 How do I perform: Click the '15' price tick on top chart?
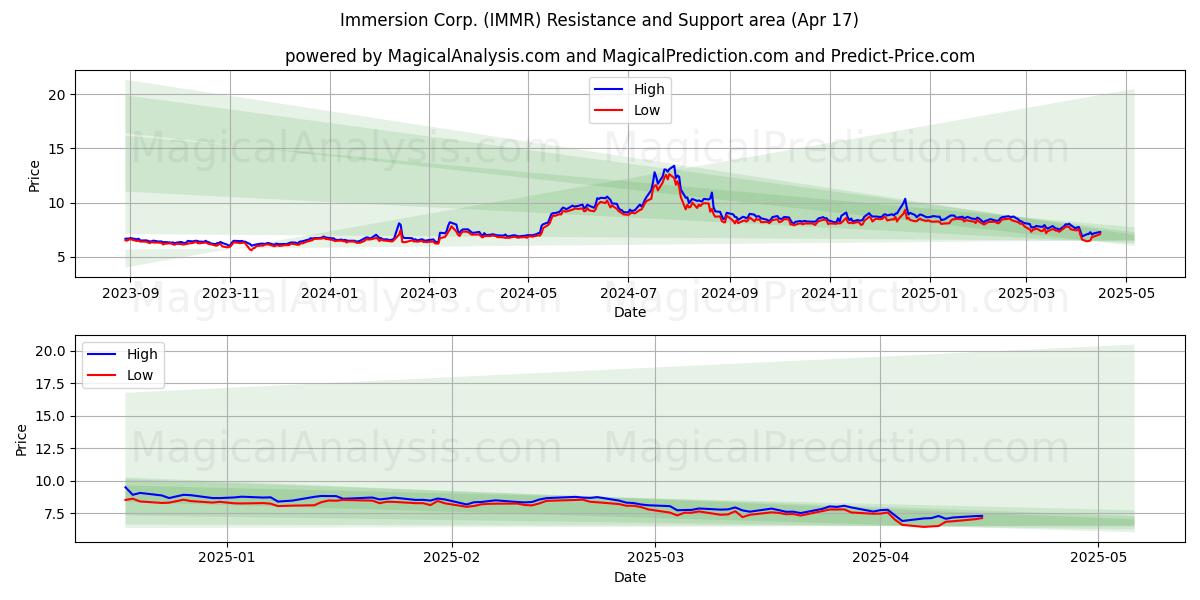coord(59,149)
